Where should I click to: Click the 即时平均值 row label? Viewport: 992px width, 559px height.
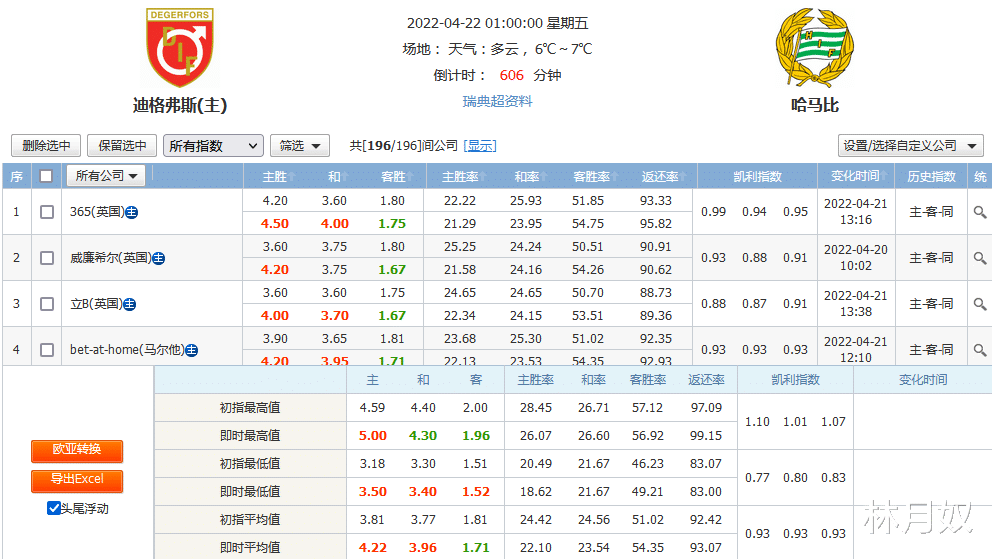pyautogui.click(x=250, y=548)
